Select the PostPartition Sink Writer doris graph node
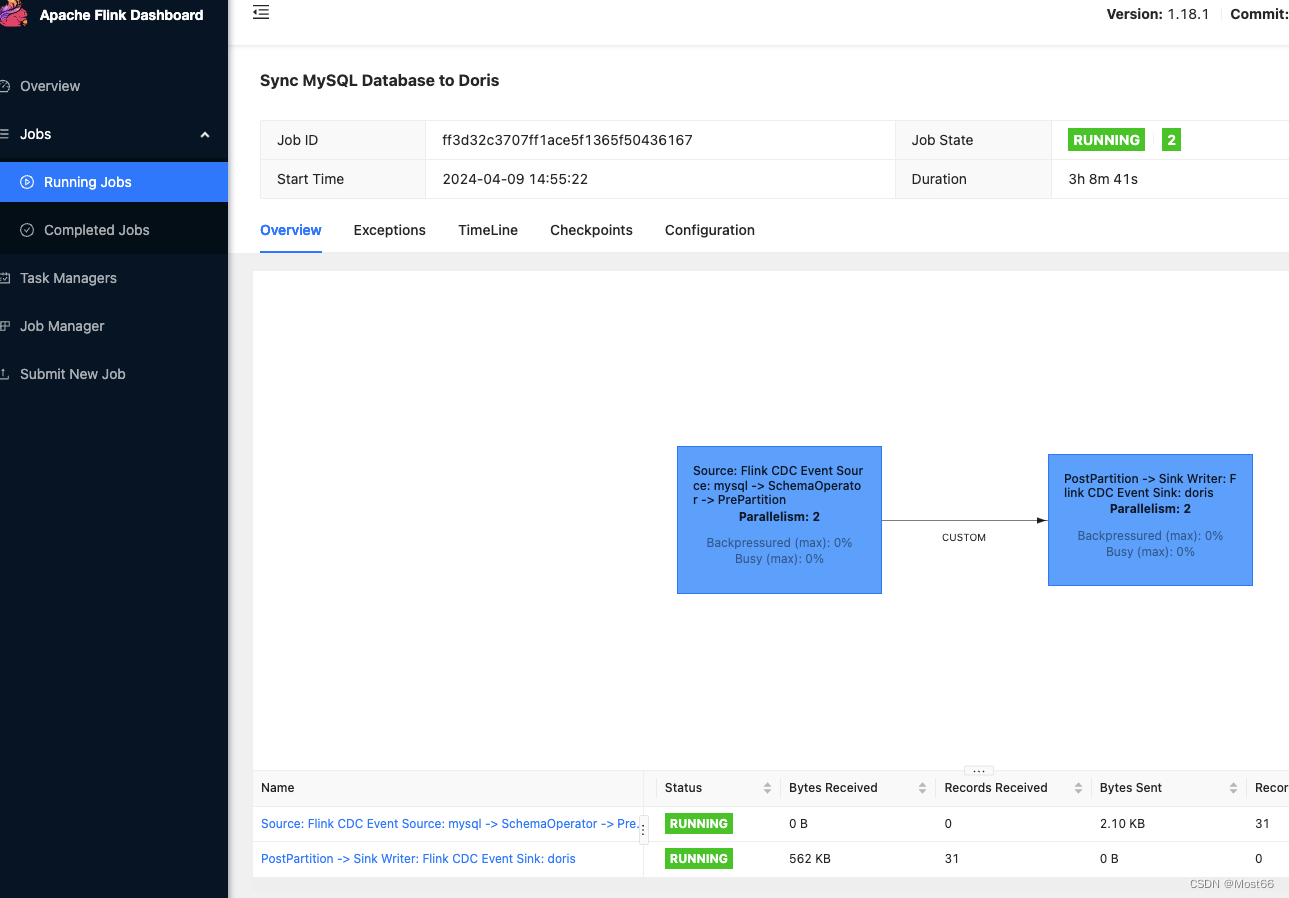Viewport: 1289px width, 898px height. pos(1150,520)
